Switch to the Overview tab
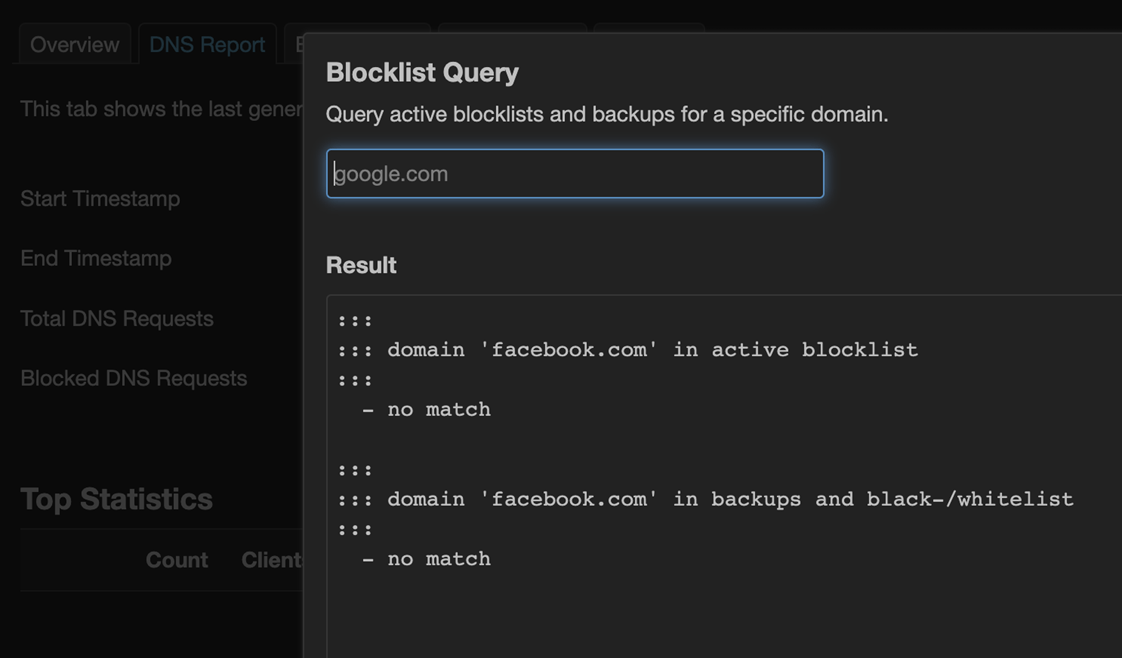This screenshot has height=658, width=1122. click(74, 45)
